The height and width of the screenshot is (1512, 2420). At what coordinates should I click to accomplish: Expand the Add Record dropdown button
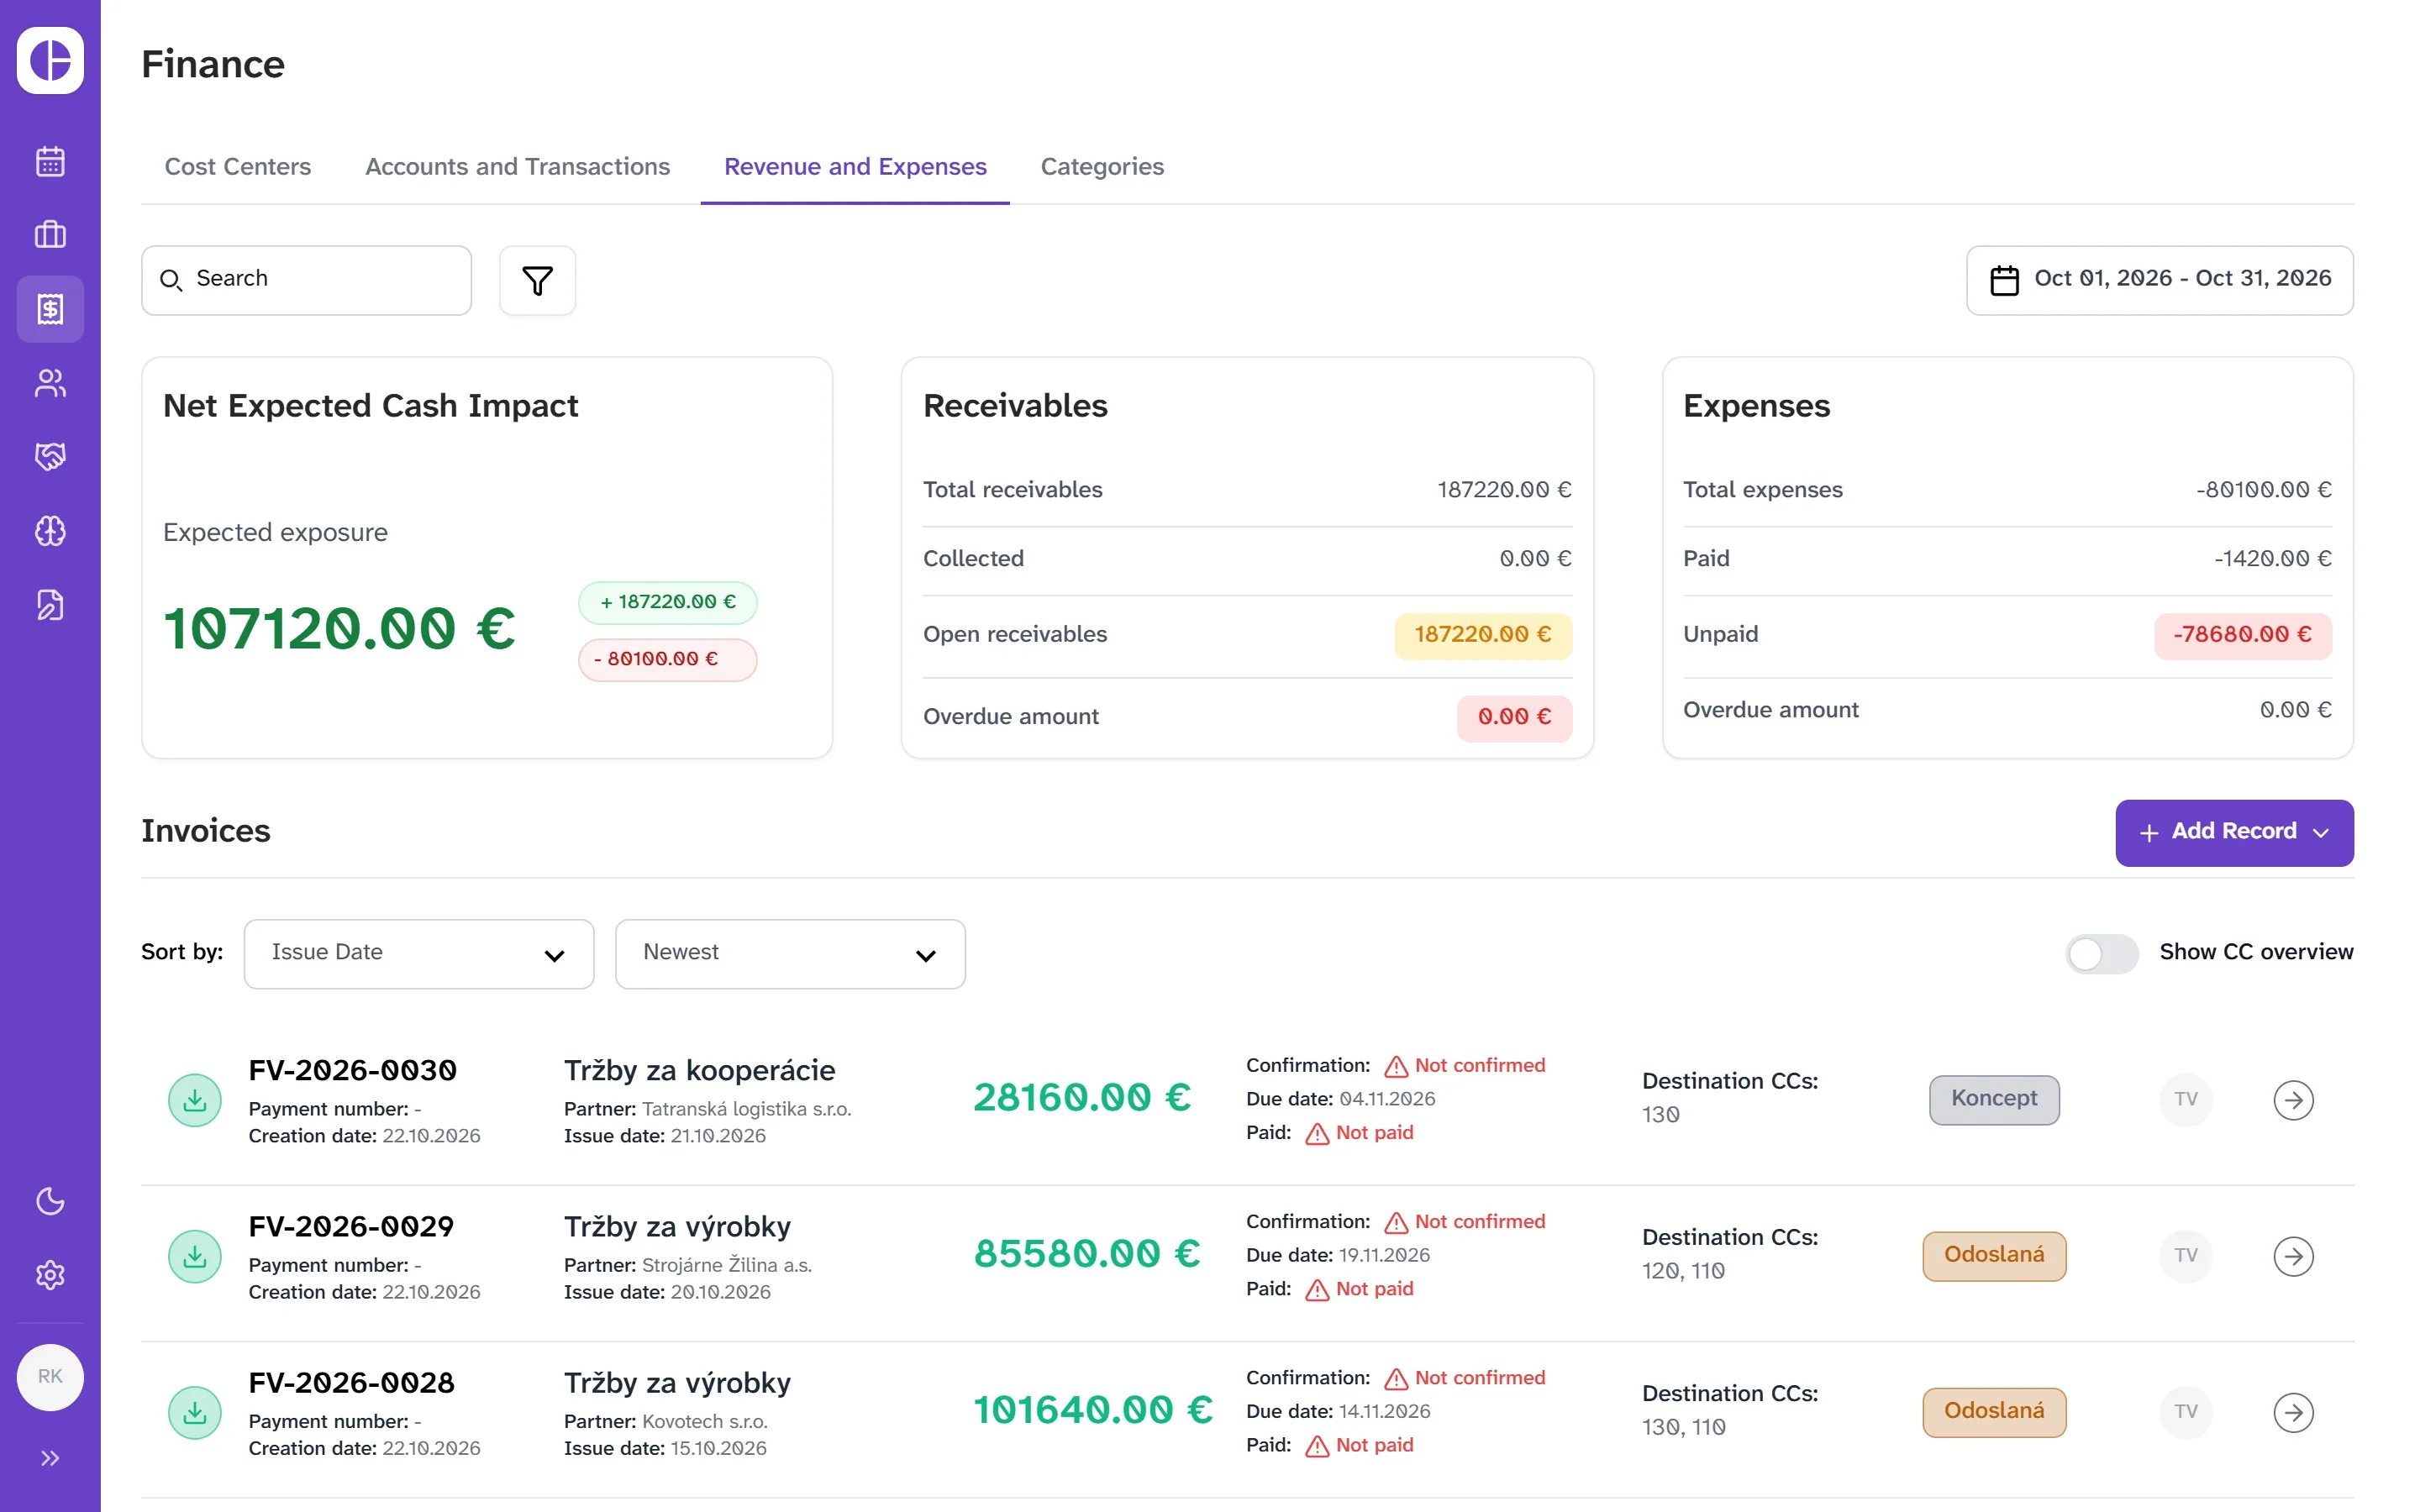[x=2234, y=832]
